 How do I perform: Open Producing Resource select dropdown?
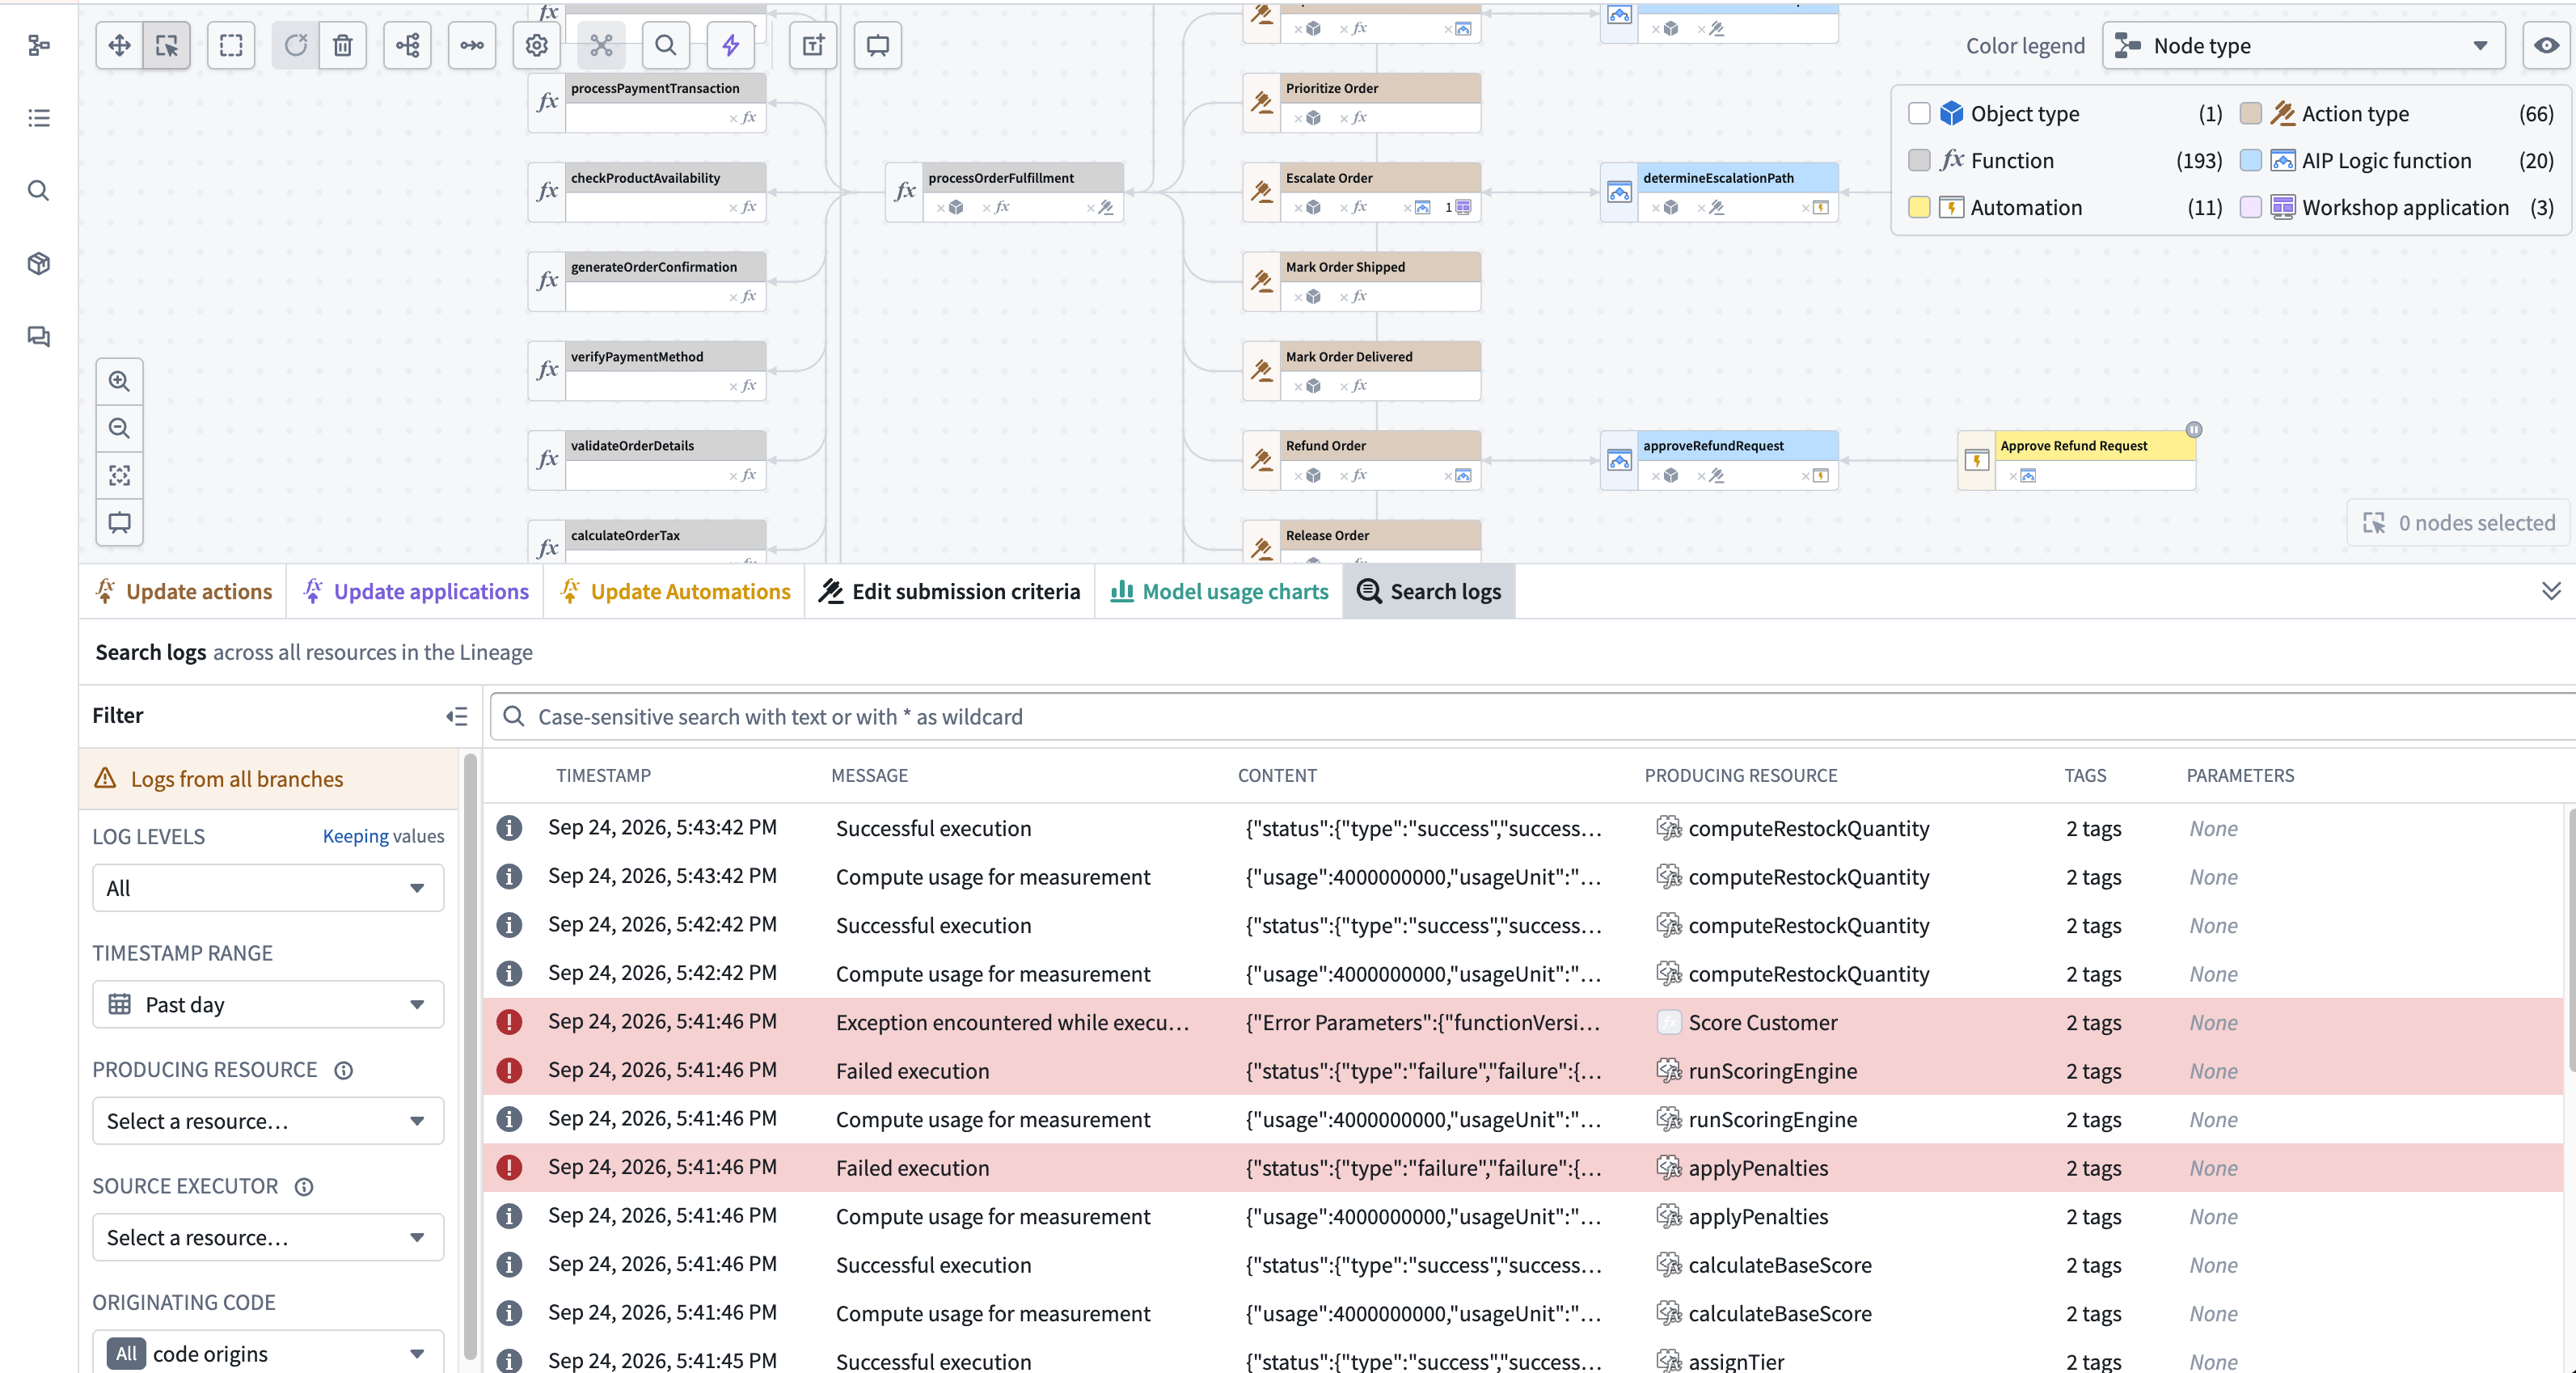pos(268,1121)
